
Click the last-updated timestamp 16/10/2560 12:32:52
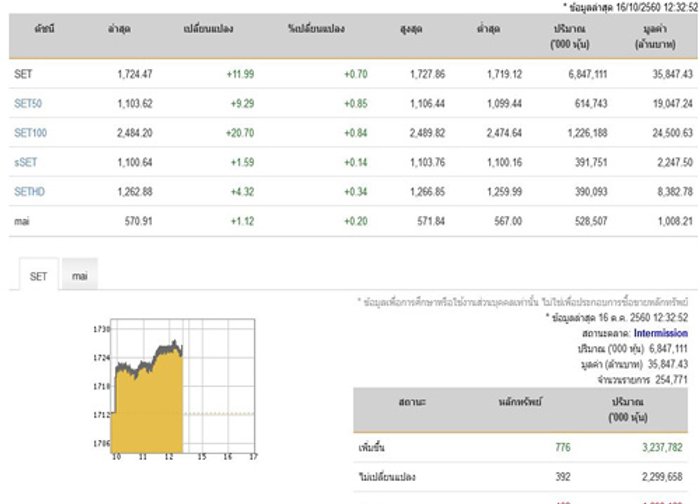pyautogui.click(x=657, y=7)
